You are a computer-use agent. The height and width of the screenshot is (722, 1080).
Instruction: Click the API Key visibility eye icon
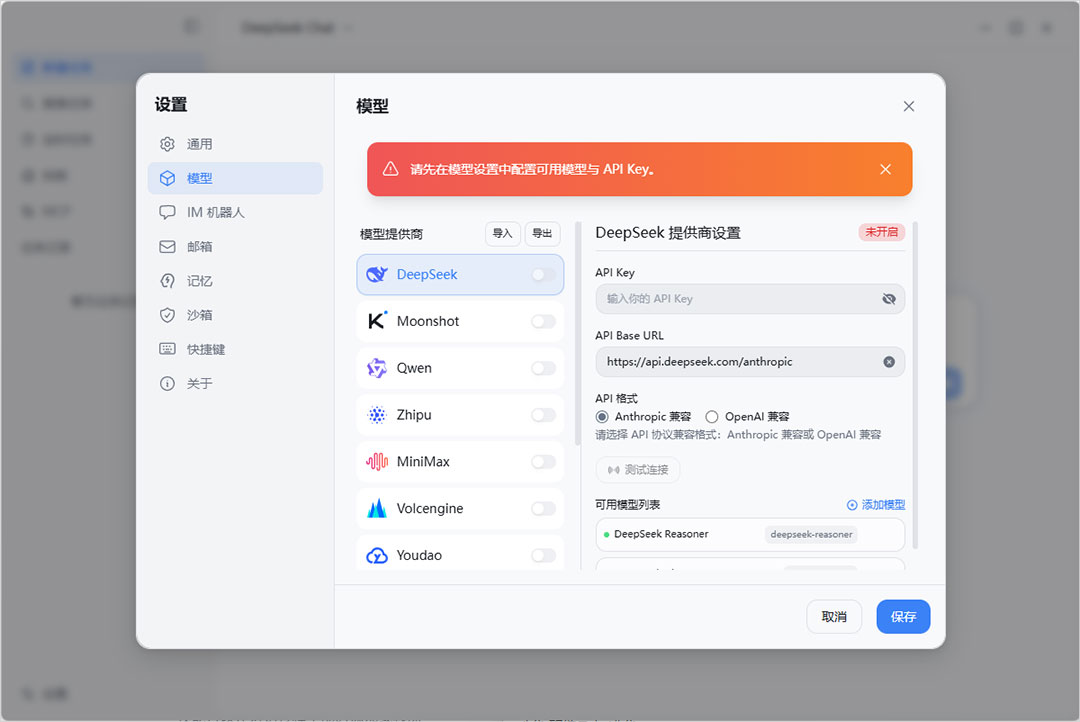click(889, 298)
